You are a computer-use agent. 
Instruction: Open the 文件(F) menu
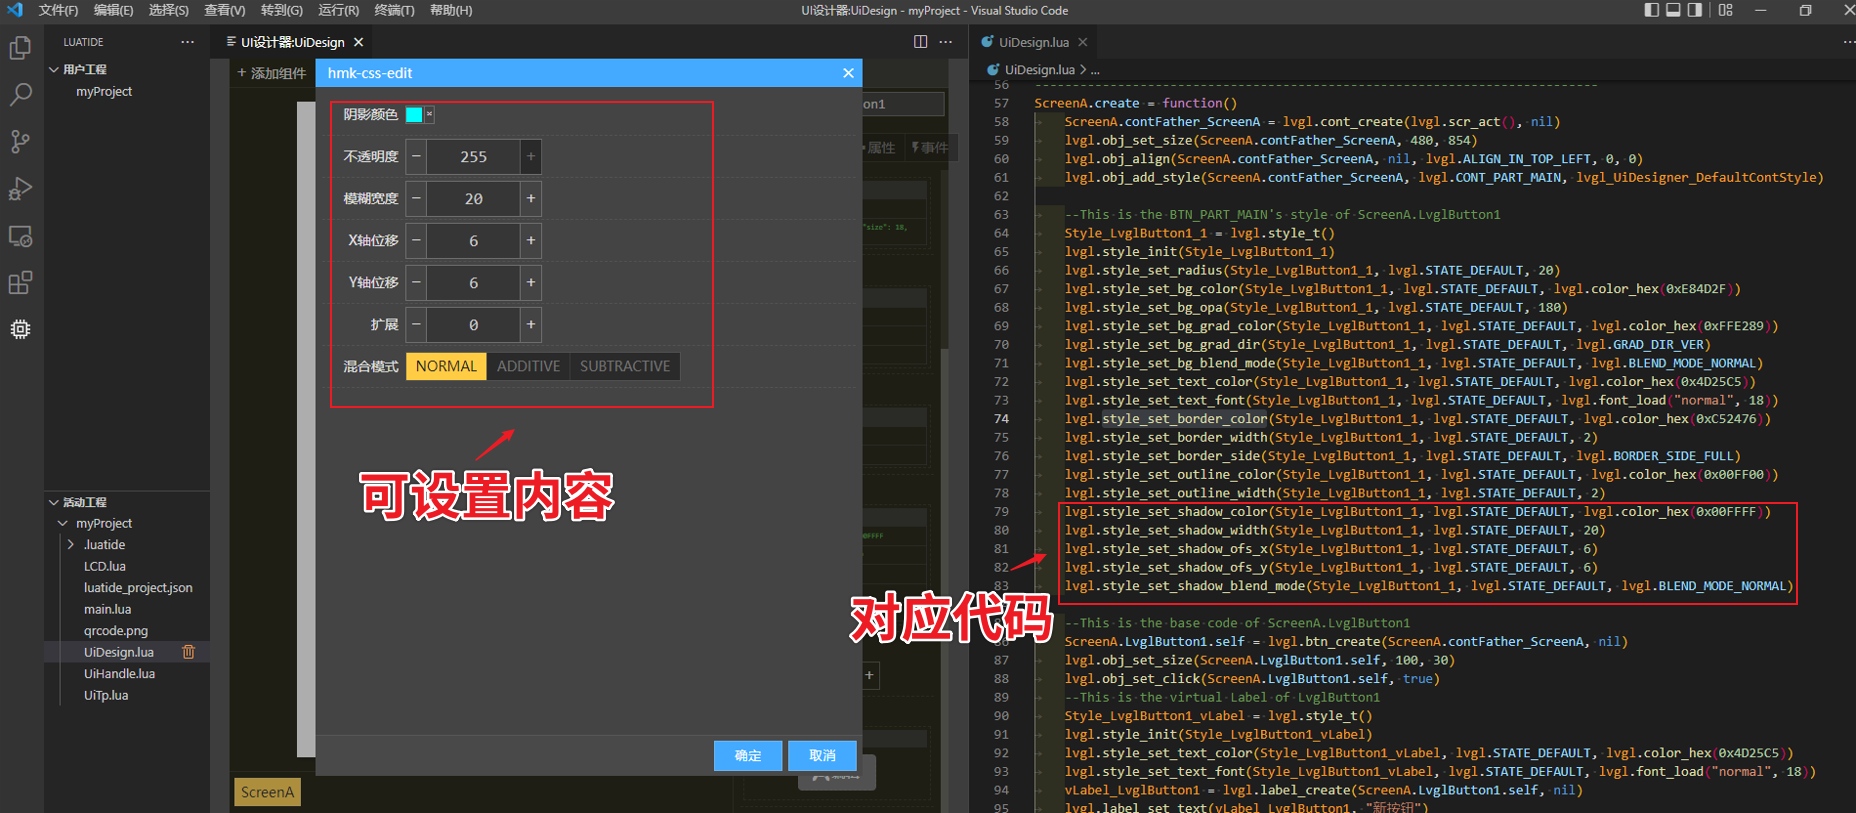click(58, 10)
